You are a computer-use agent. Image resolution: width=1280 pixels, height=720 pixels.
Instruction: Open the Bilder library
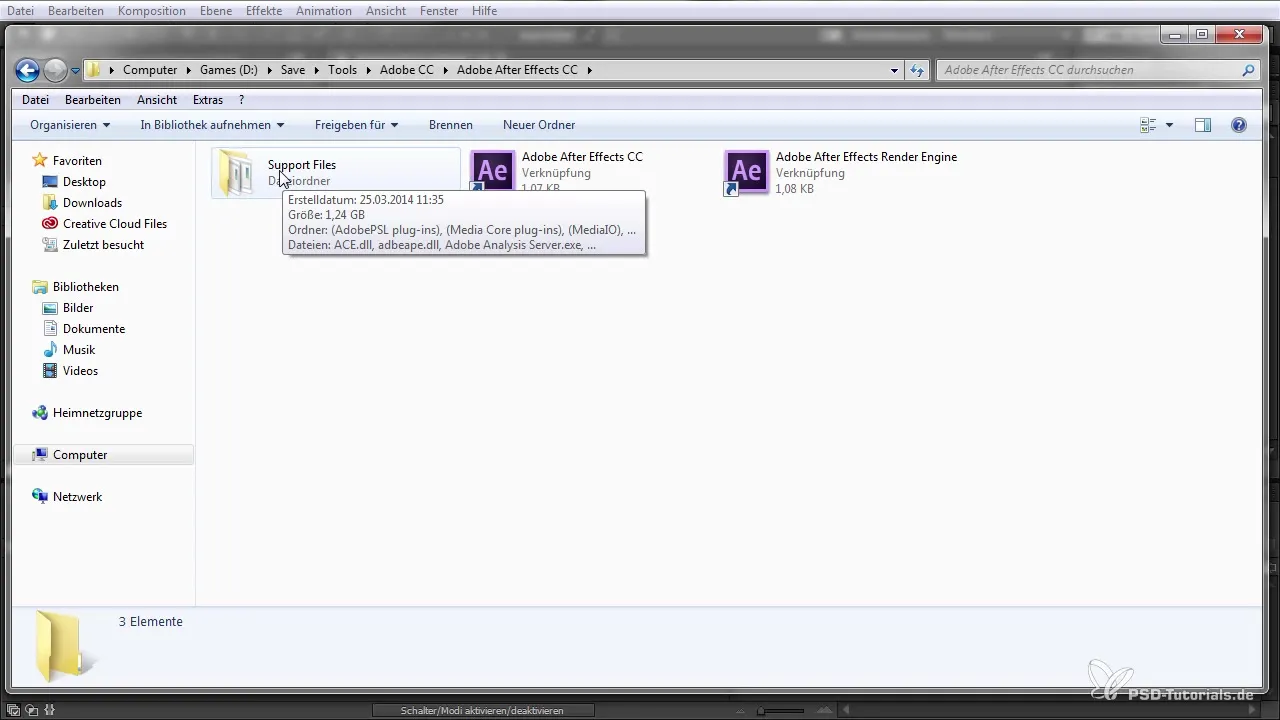[x=78, y=308]
